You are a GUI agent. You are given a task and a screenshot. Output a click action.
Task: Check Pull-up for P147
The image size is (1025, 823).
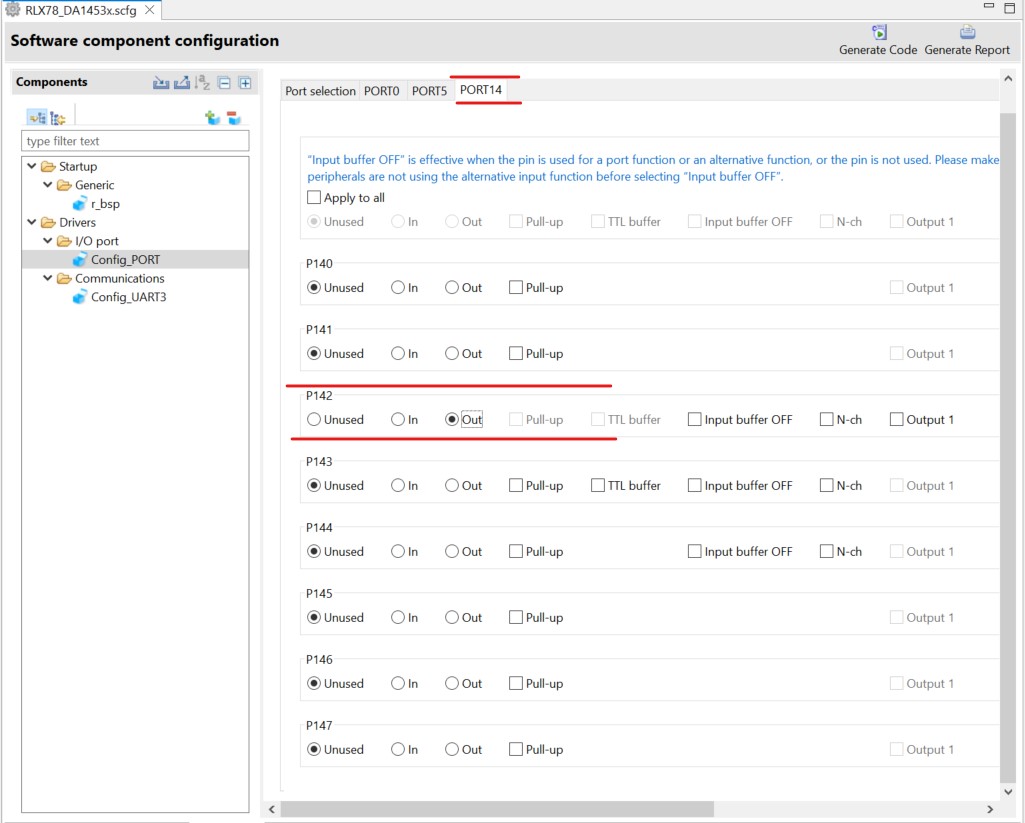pos(516,750)
